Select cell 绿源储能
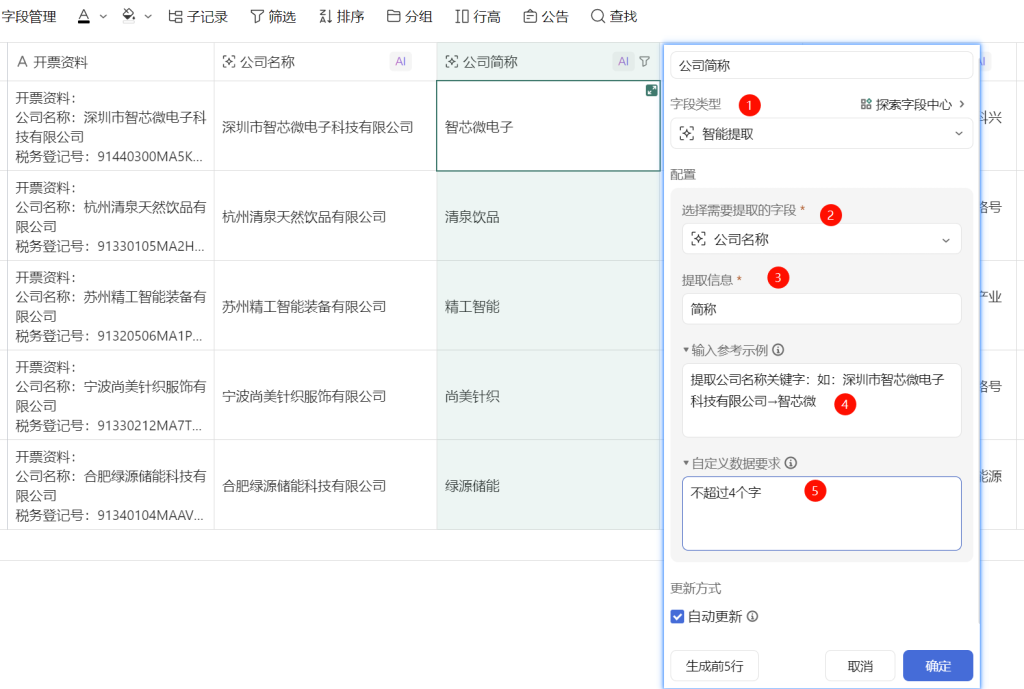Viewport: 1024px width, 689px height. 549,485
